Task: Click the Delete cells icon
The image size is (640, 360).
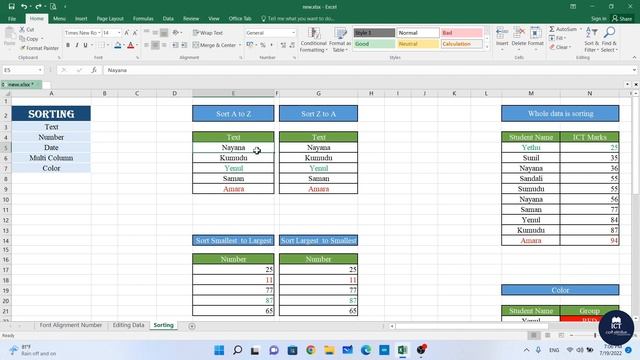Action: click(519, 33)
